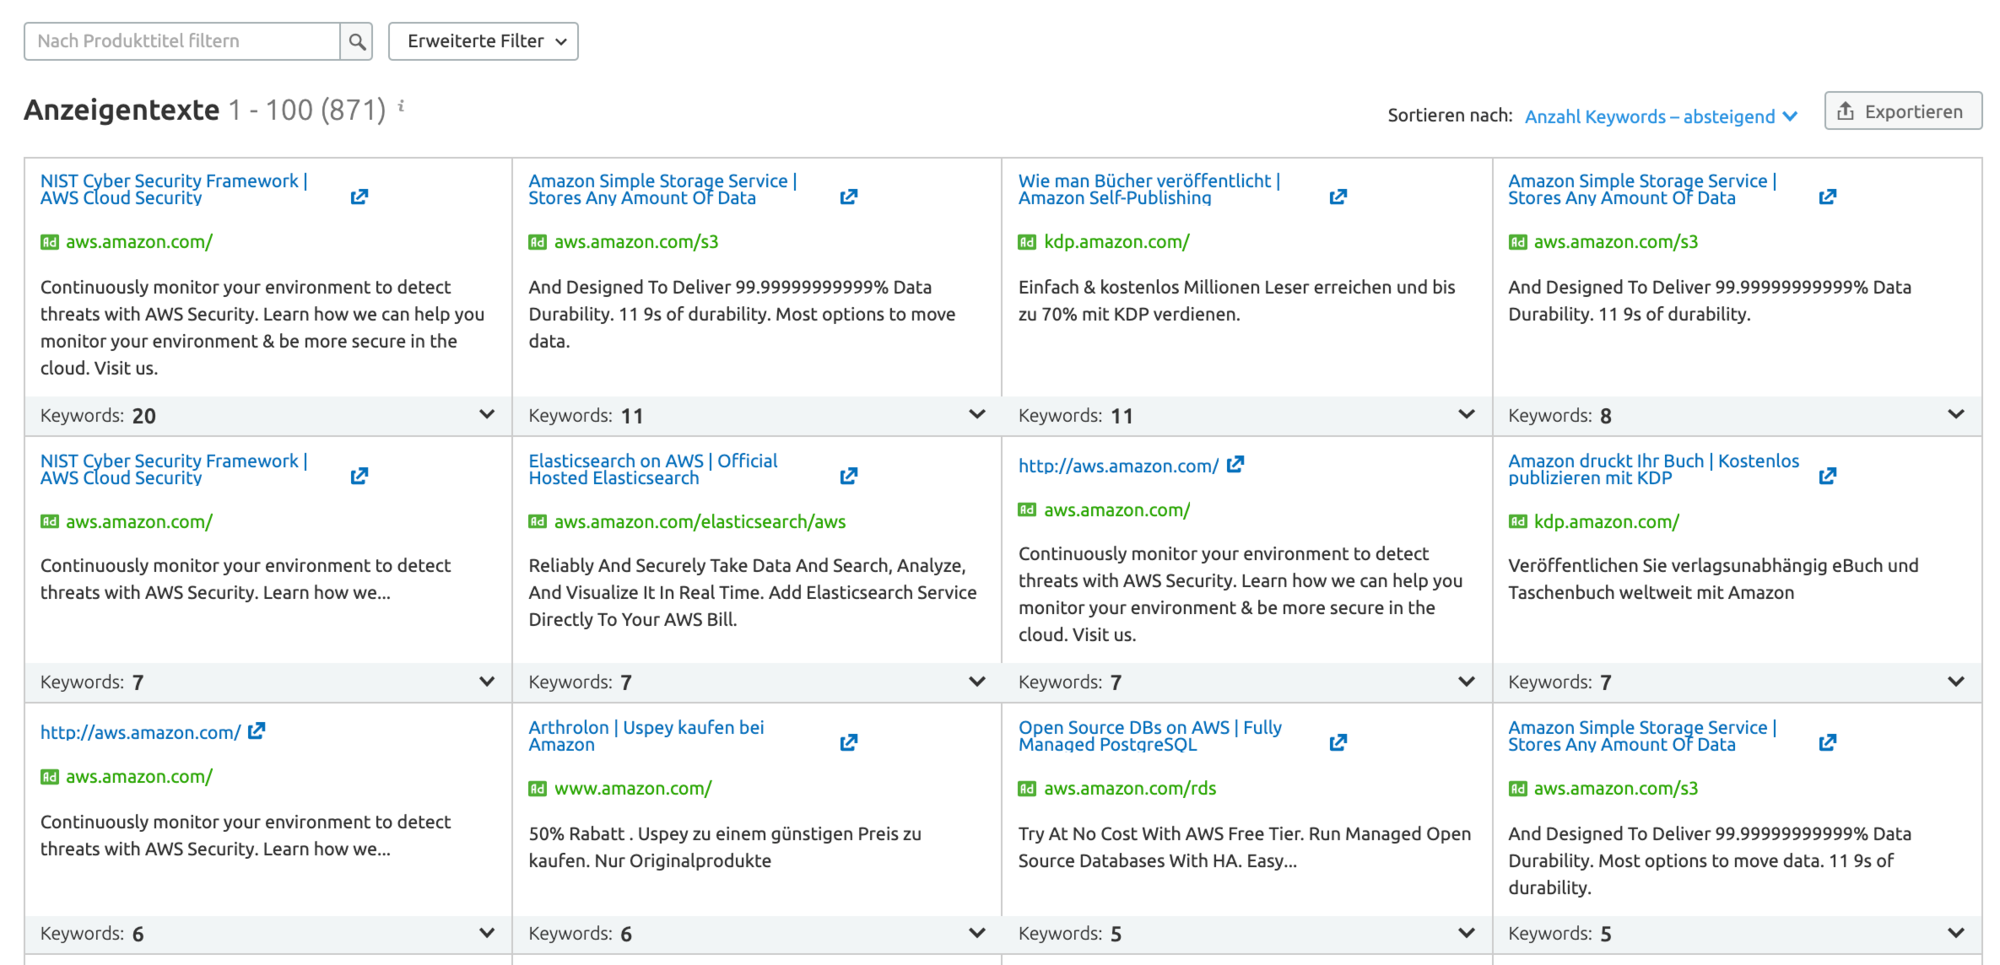Viewport: 2000px width, 965px height.
Task: Expand Keywords: 5 under third-row S3 ad
Action: [x=1956, y=932]
